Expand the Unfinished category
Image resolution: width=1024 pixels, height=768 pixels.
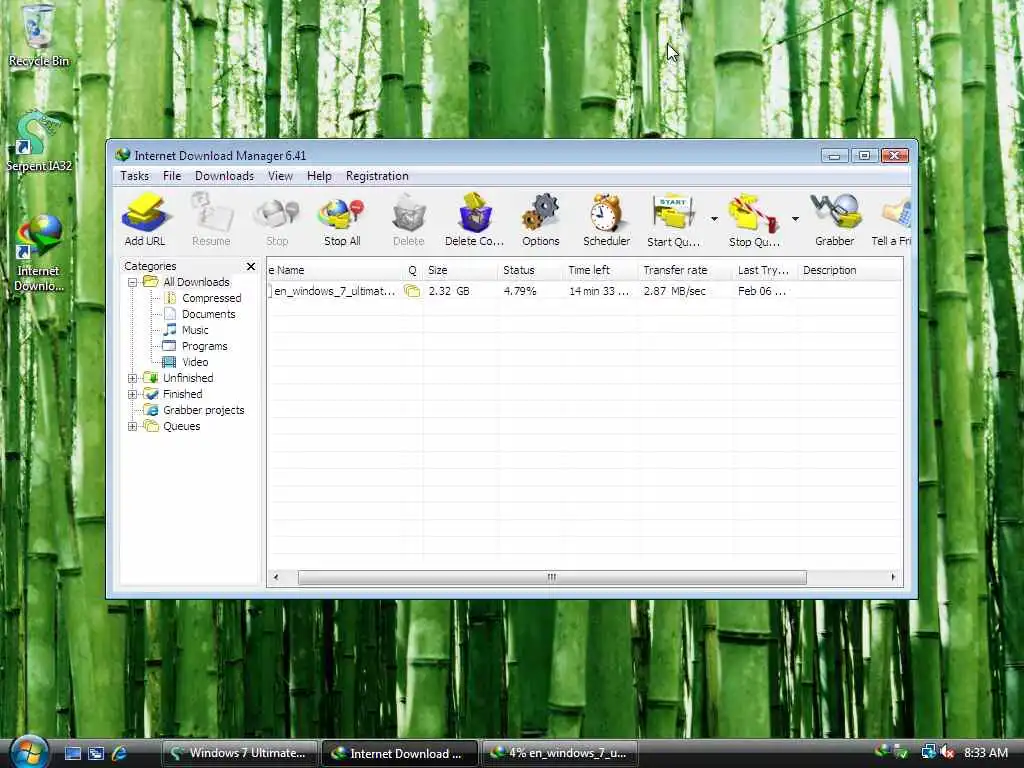pyautogui.click(x=133, y=378)
